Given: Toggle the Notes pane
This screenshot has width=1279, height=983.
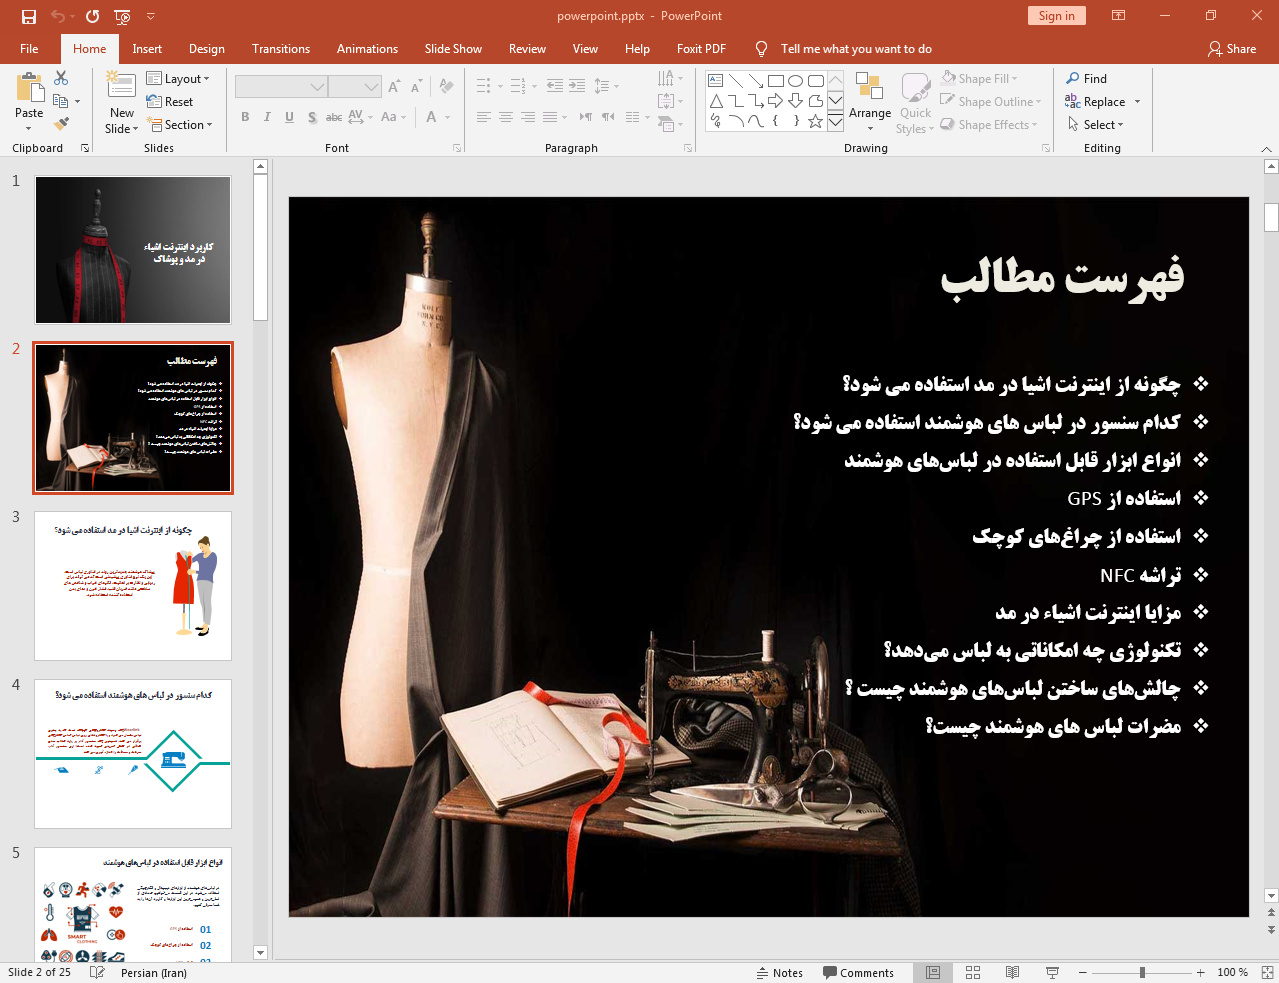Looking at the screenshot, I should 779,973.
